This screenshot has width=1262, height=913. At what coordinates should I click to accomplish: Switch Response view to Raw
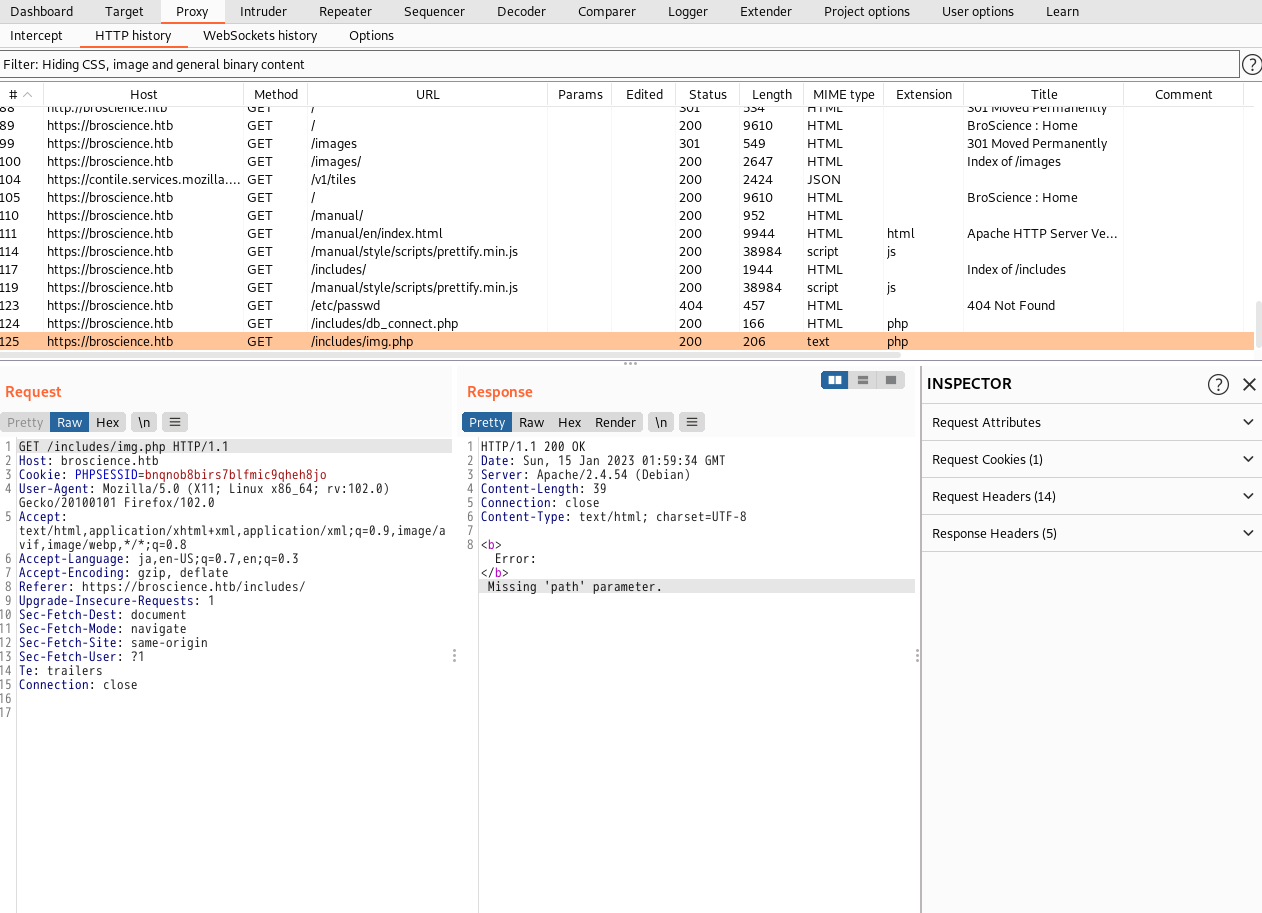tap(532, 422)
